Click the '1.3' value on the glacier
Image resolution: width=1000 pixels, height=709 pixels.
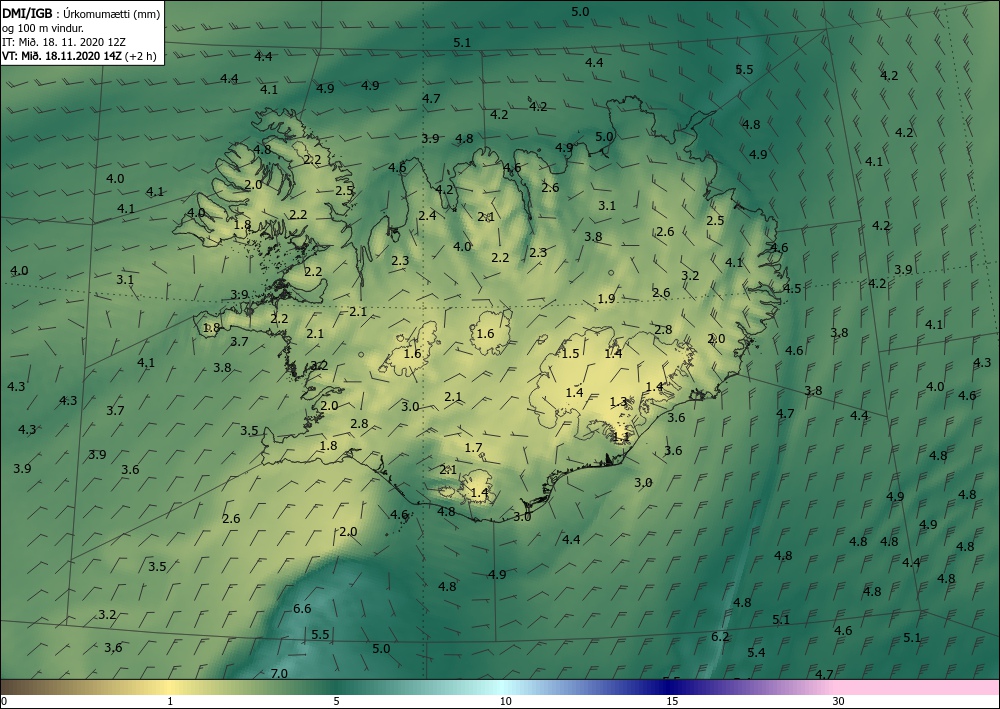click(x=619, y=402)
